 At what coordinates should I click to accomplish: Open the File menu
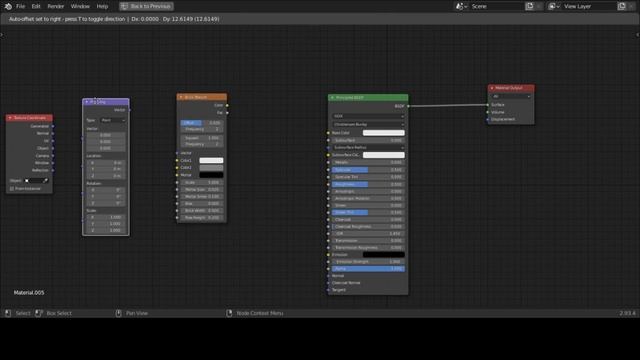(x=20, y=6)
